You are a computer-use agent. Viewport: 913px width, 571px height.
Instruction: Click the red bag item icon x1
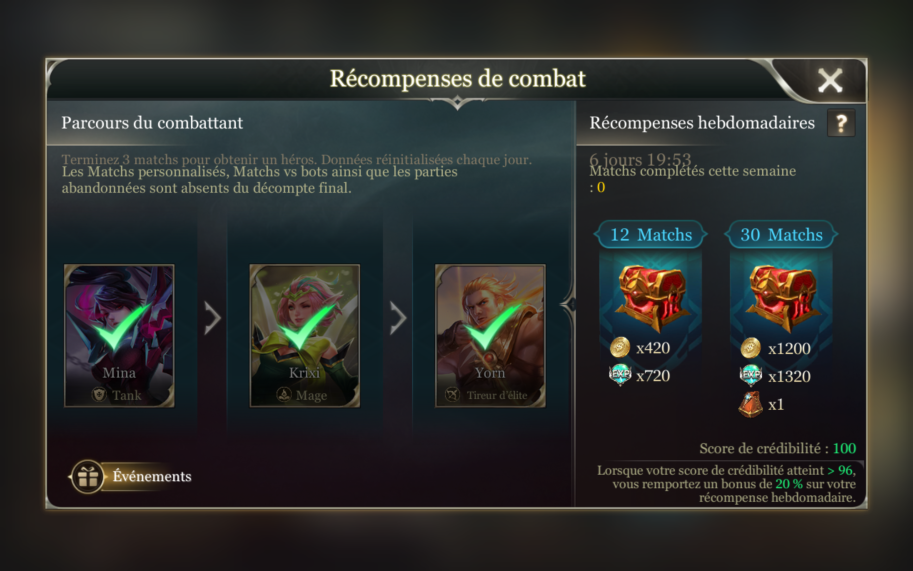pos(751,404)
